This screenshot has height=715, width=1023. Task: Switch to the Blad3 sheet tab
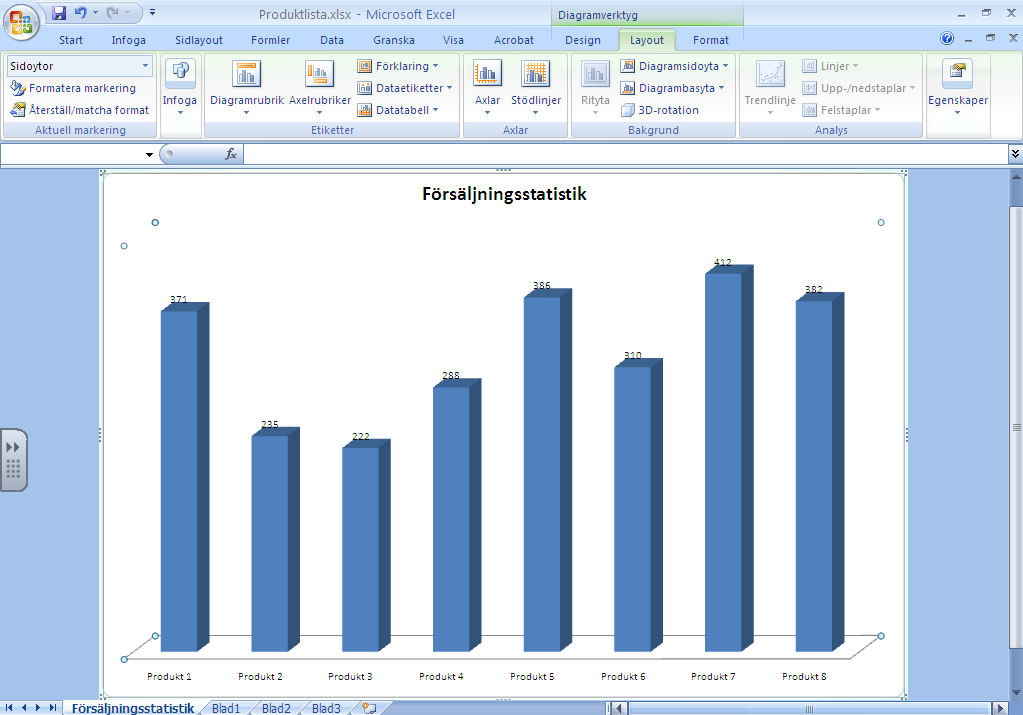tap(326, 708)
